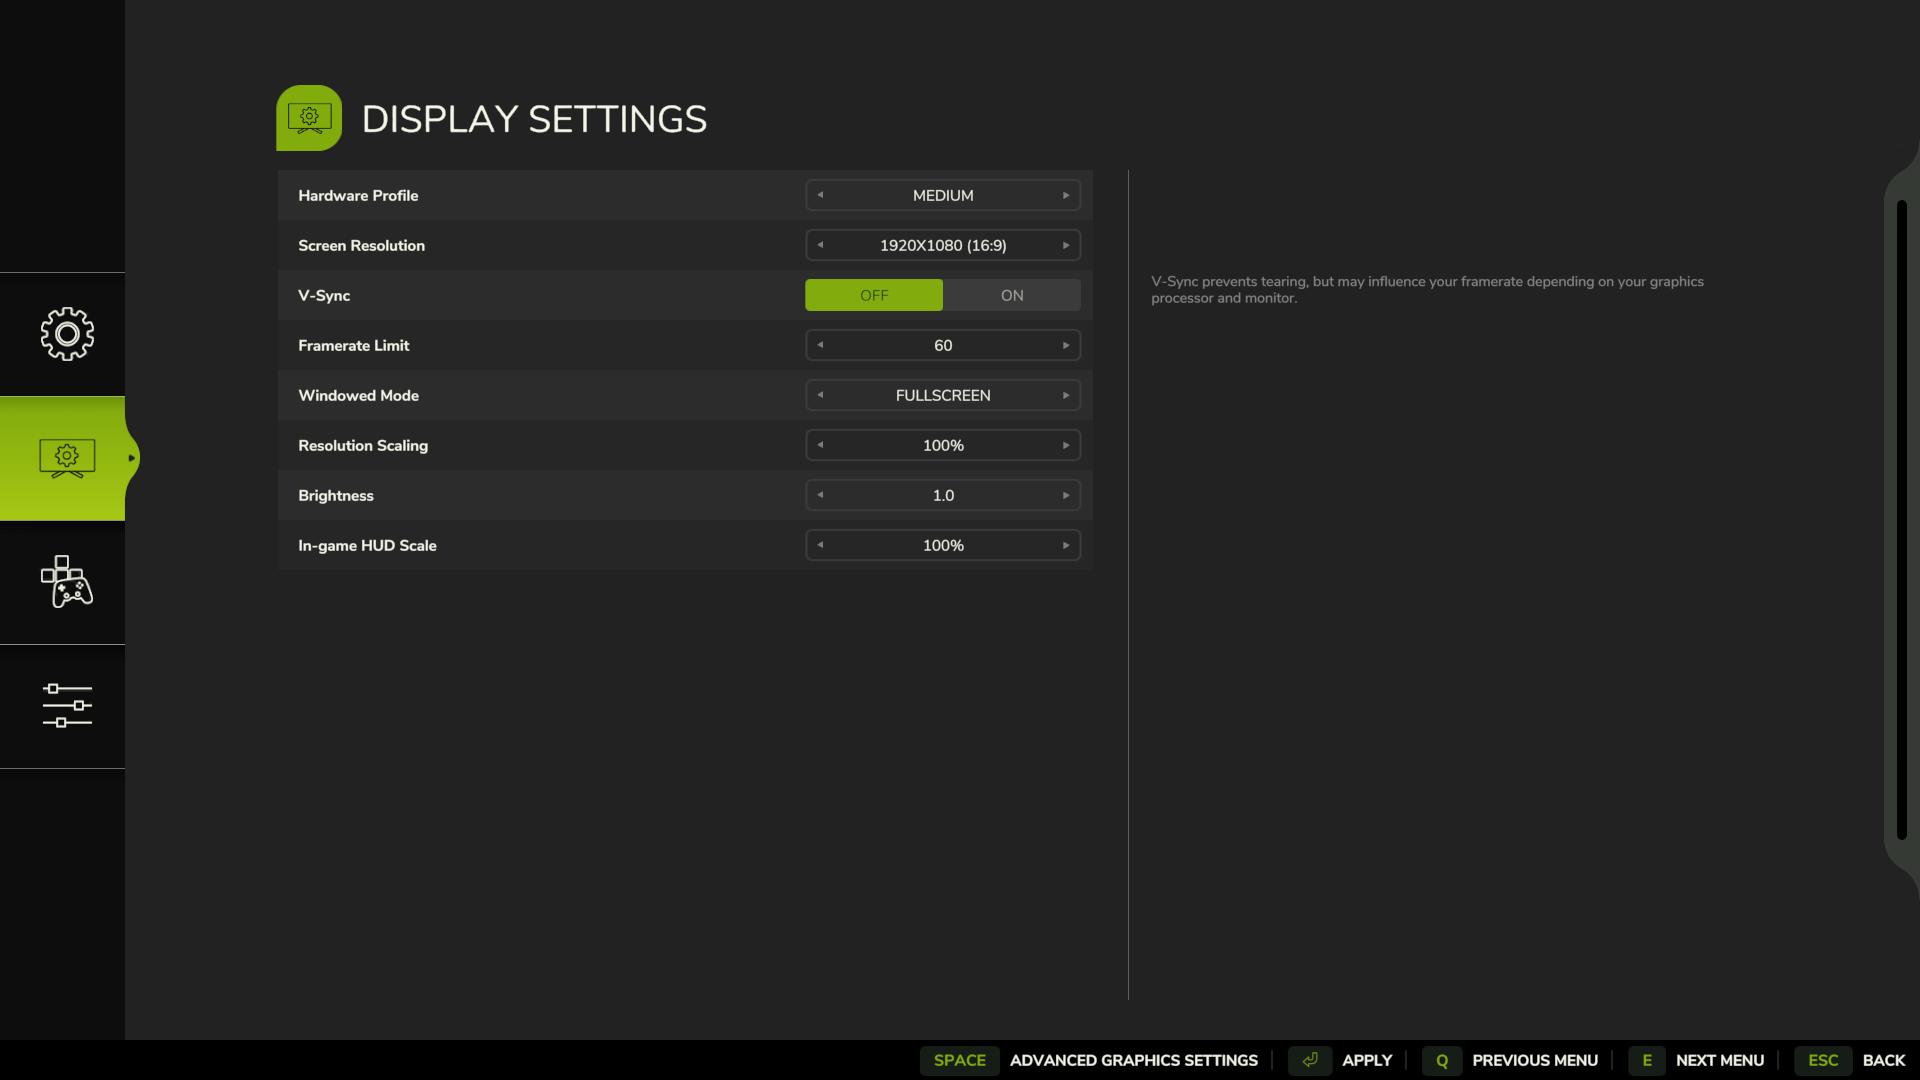Lower the Brightness value with the left arrow

coord(820,494)
